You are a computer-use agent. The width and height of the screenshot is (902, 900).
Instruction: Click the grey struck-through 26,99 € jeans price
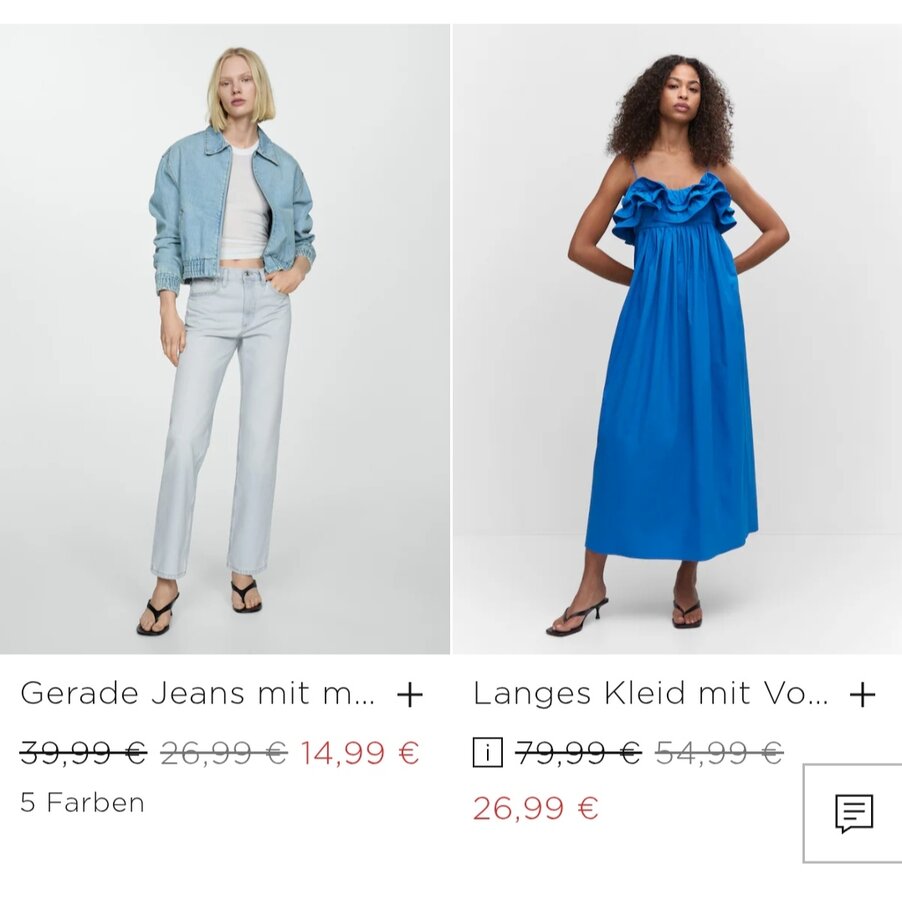point(224,752)
